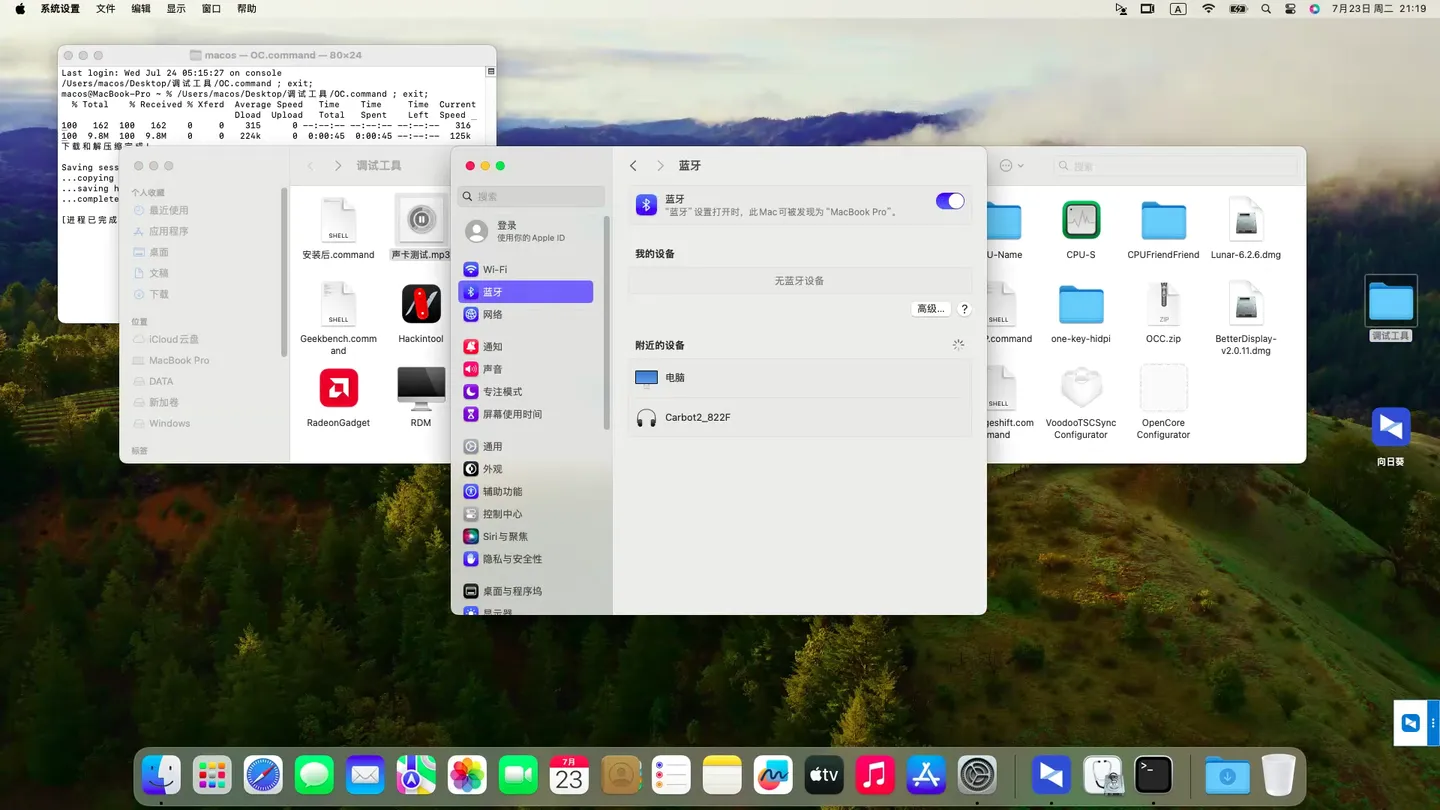Screen dimensions: 1440x810
Task: Pause the 声卡测试.mp3 preview
Action: (420, 220)
